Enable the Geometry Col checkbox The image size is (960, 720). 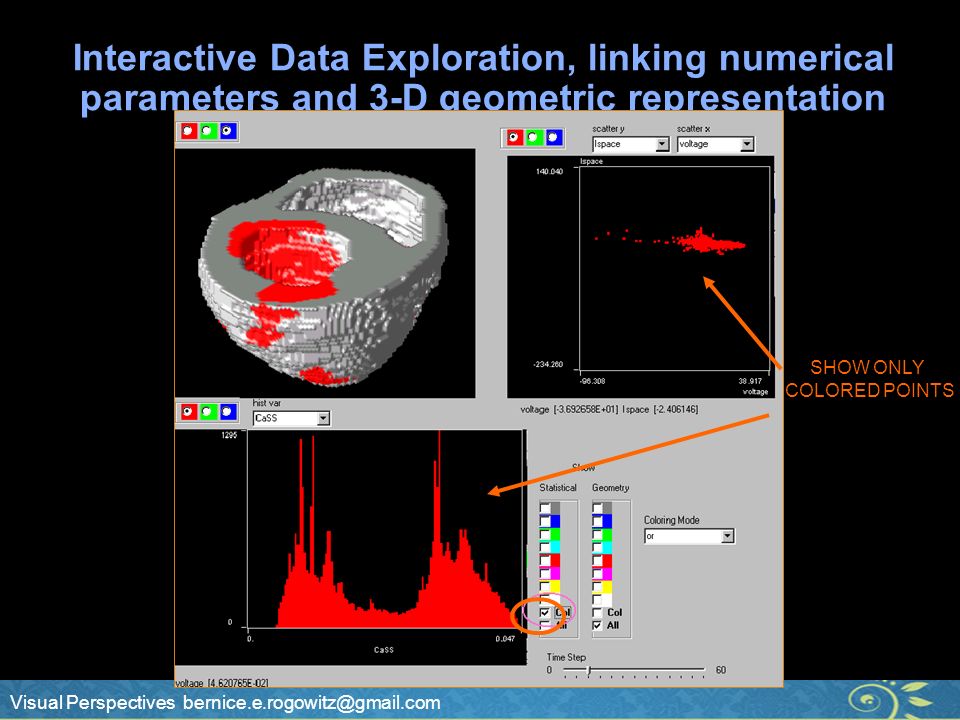pyautogui.click(x=598, y=613)
